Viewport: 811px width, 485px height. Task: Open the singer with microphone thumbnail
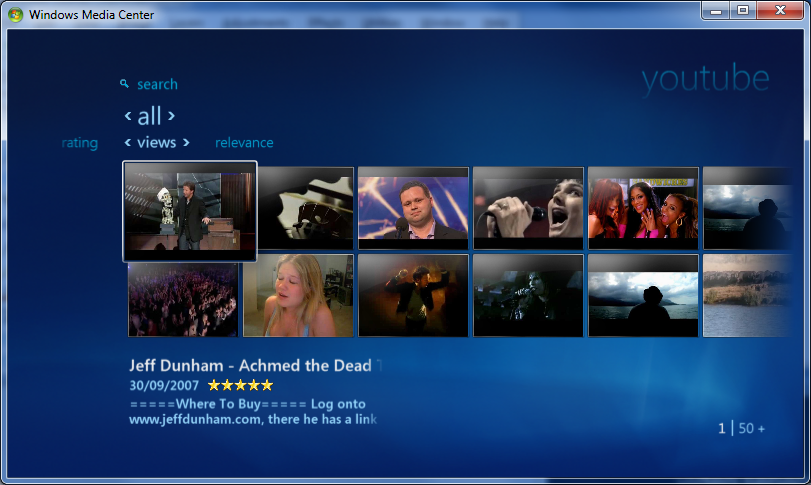[528, 208]
